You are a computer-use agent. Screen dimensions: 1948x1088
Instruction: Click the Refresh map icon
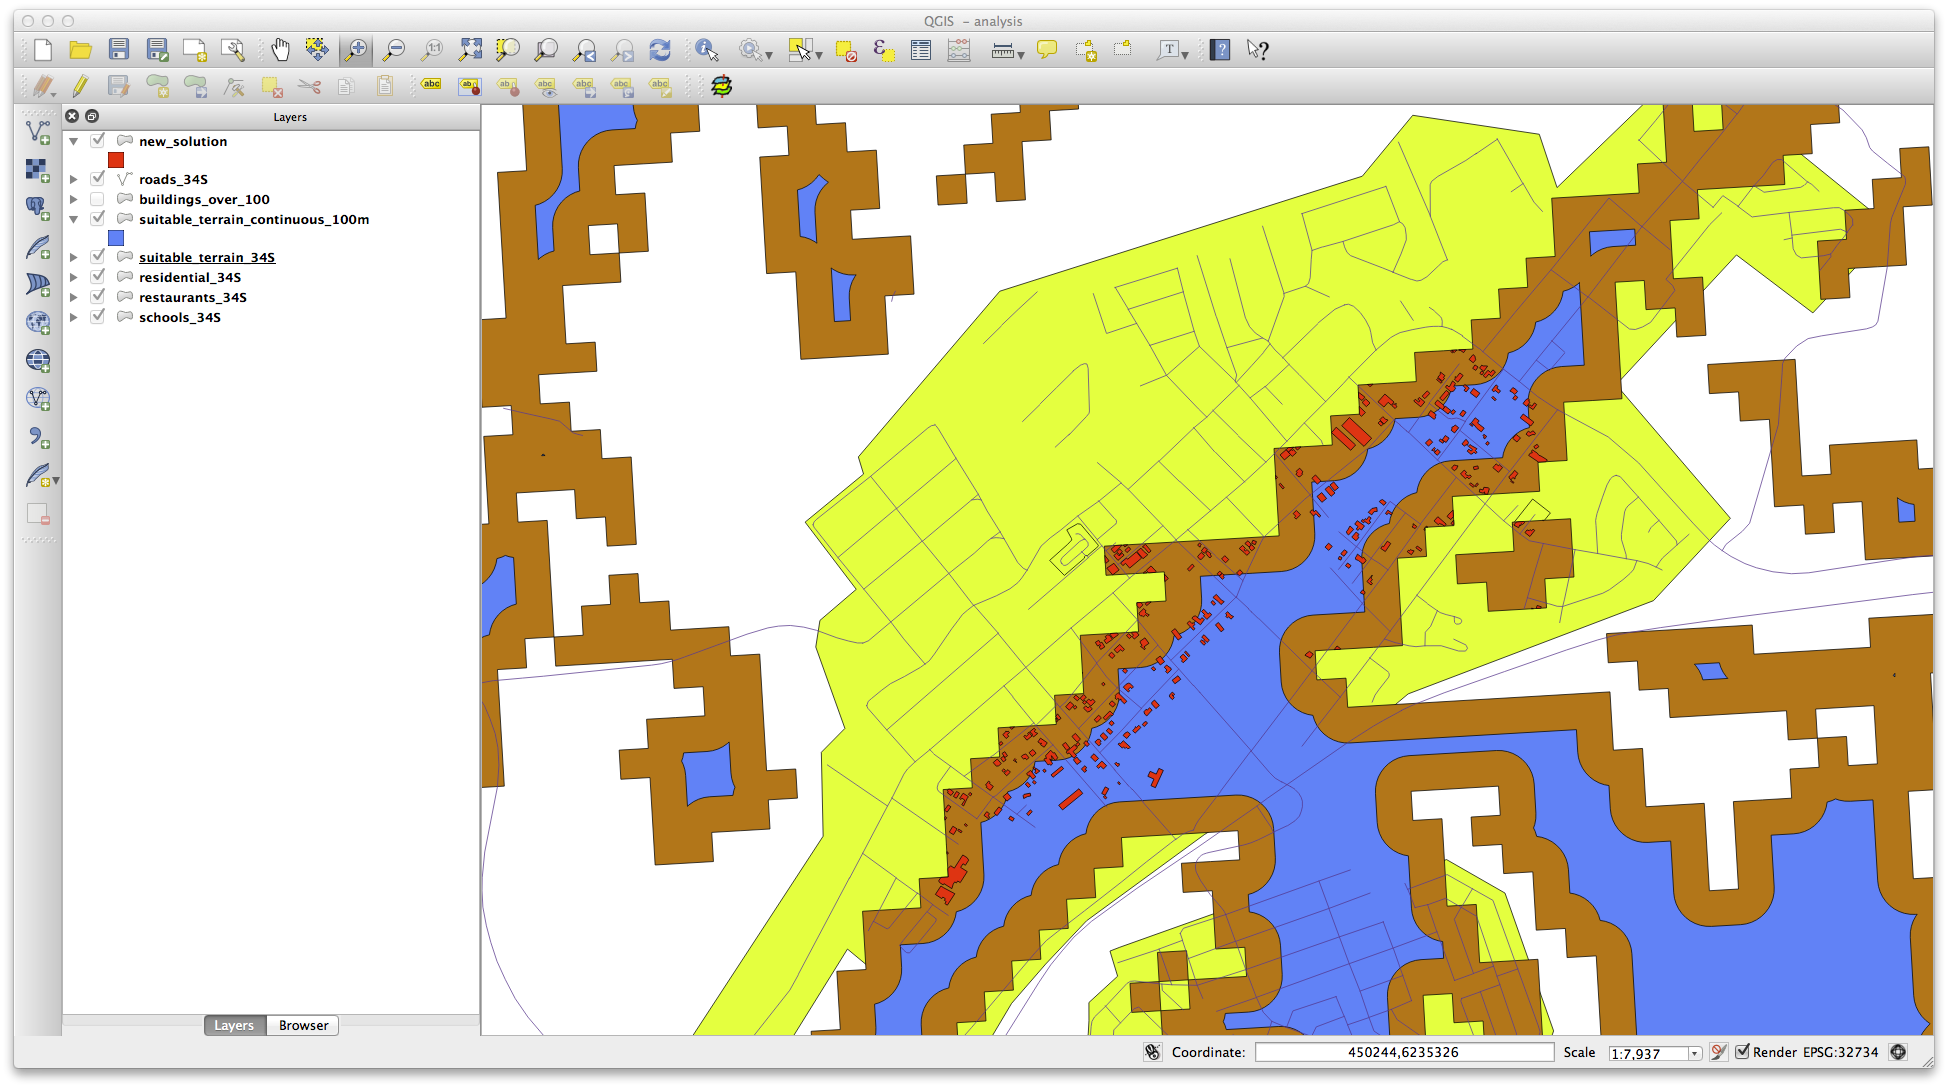pyautogui.click(x=660, y=49)
